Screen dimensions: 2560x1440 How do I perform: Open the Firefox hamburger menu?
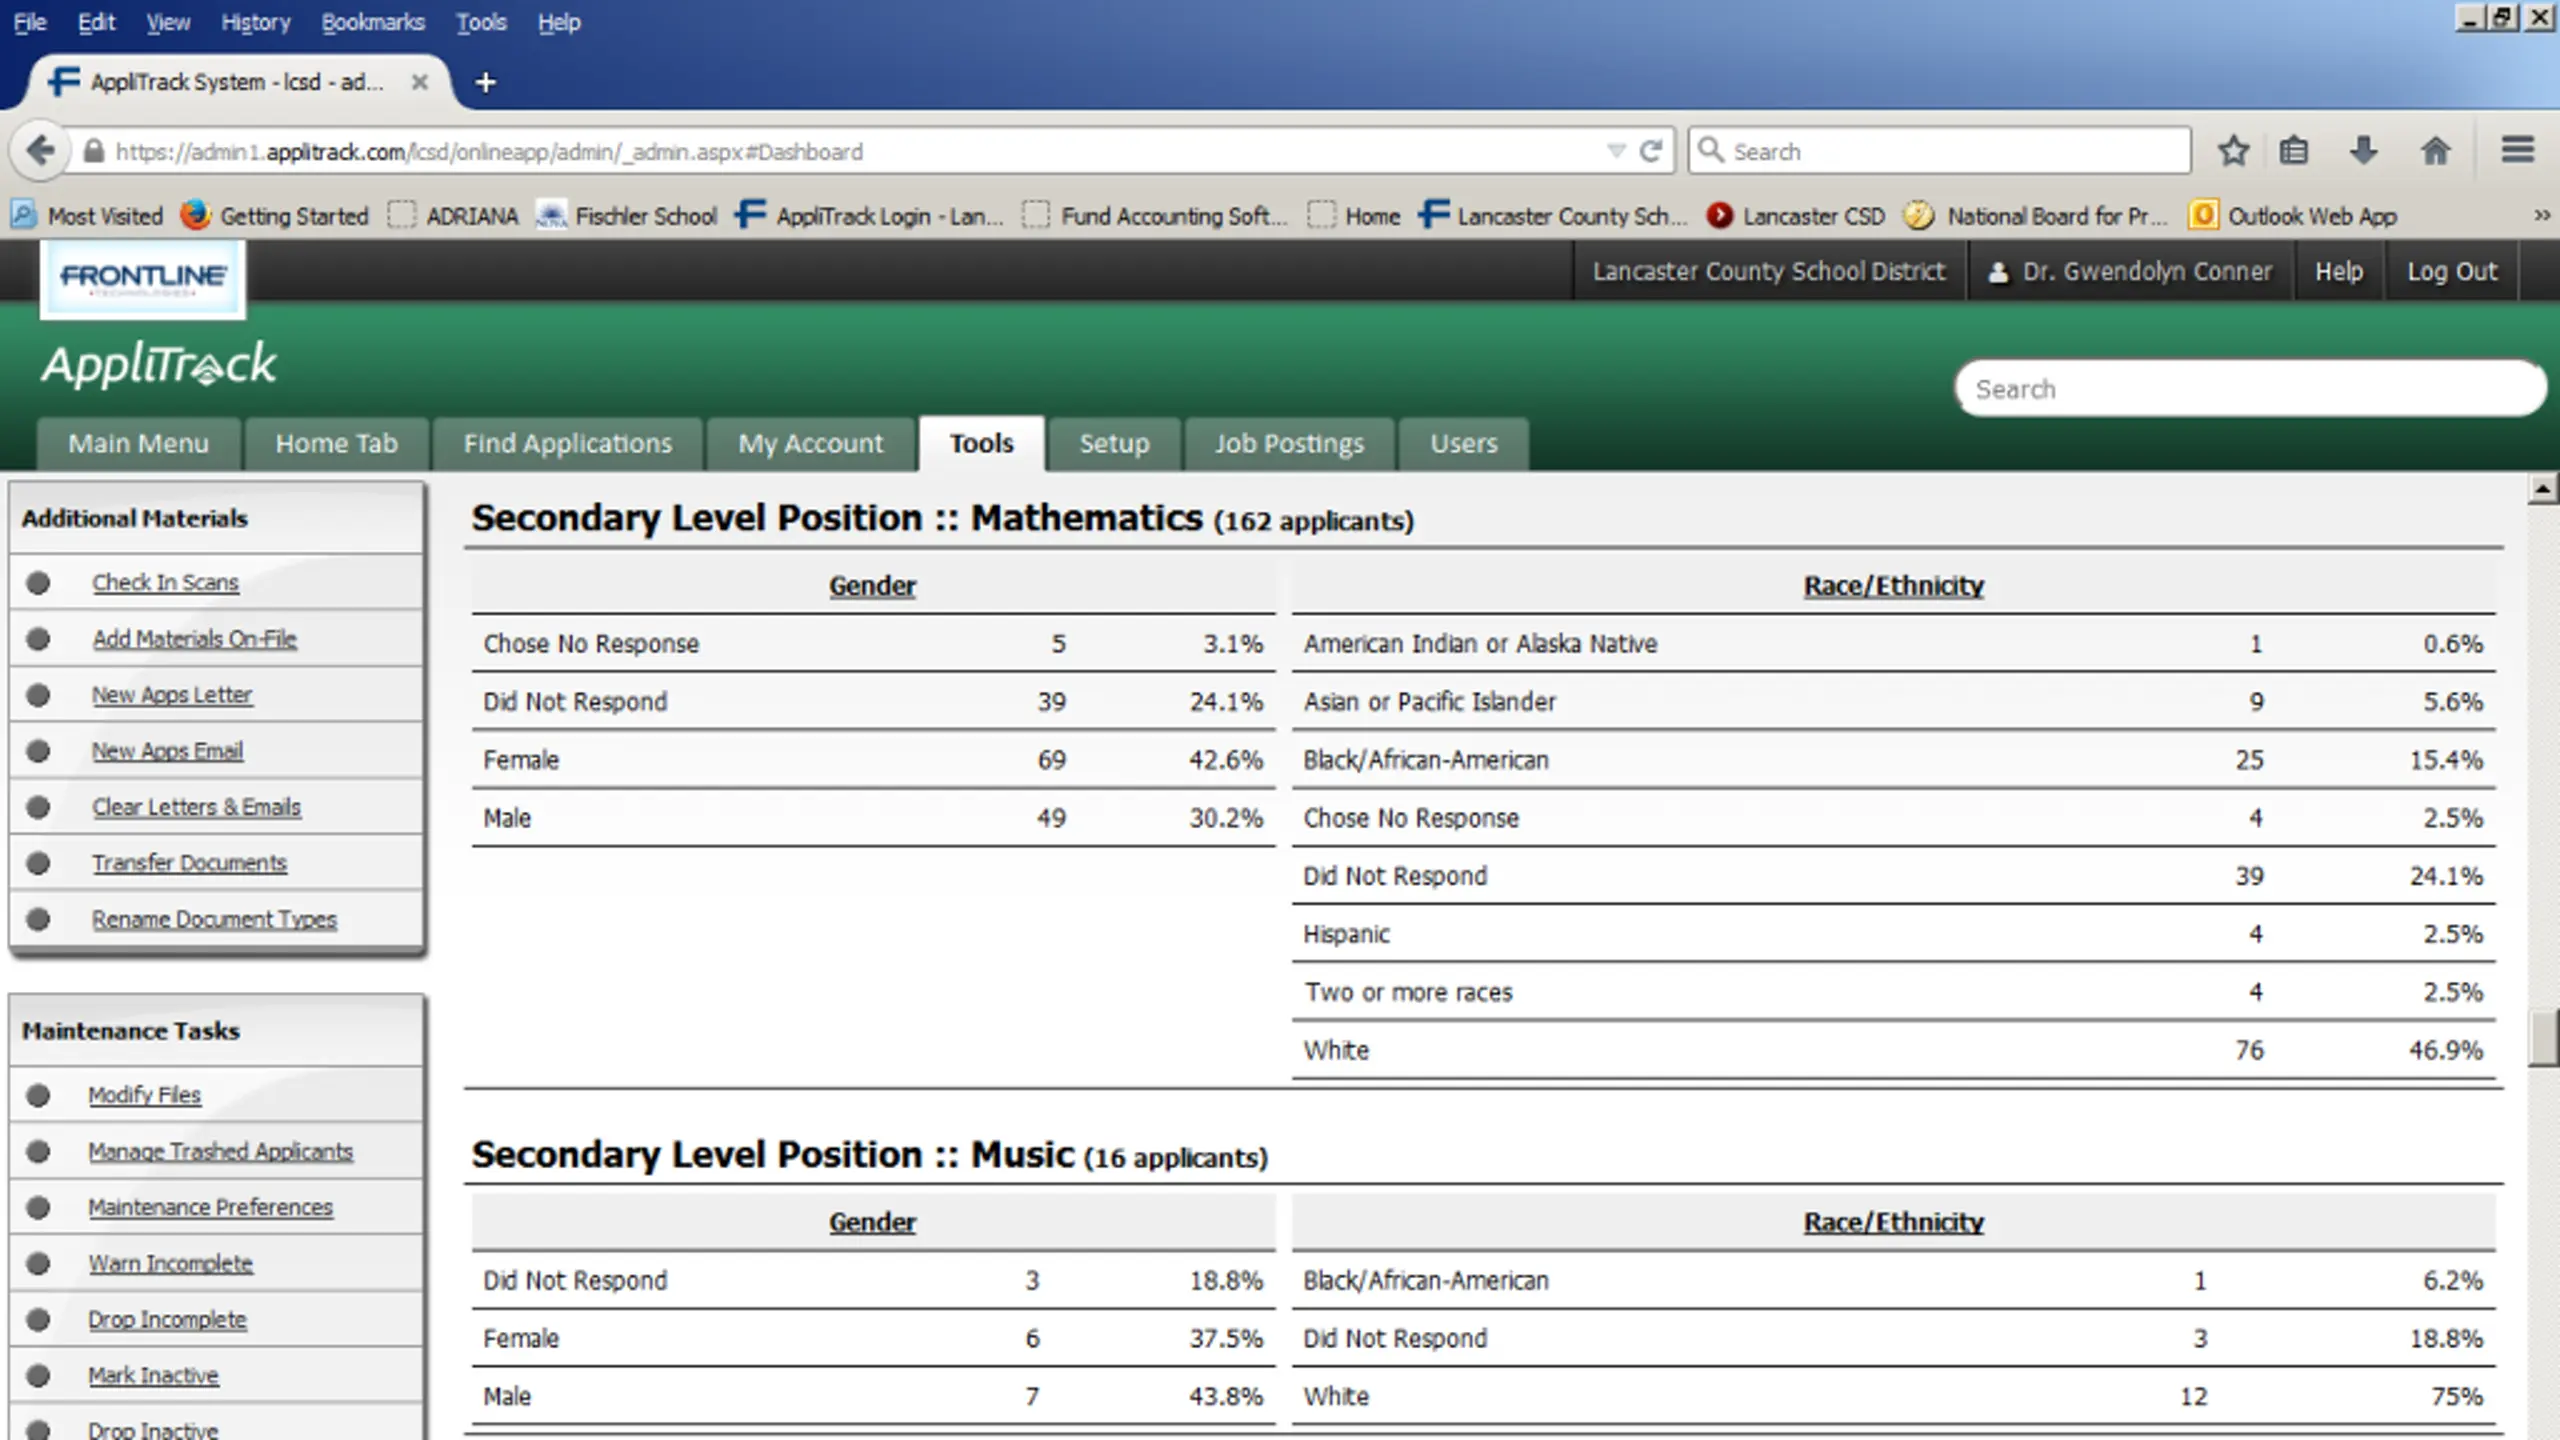(x=2517, y=151)
